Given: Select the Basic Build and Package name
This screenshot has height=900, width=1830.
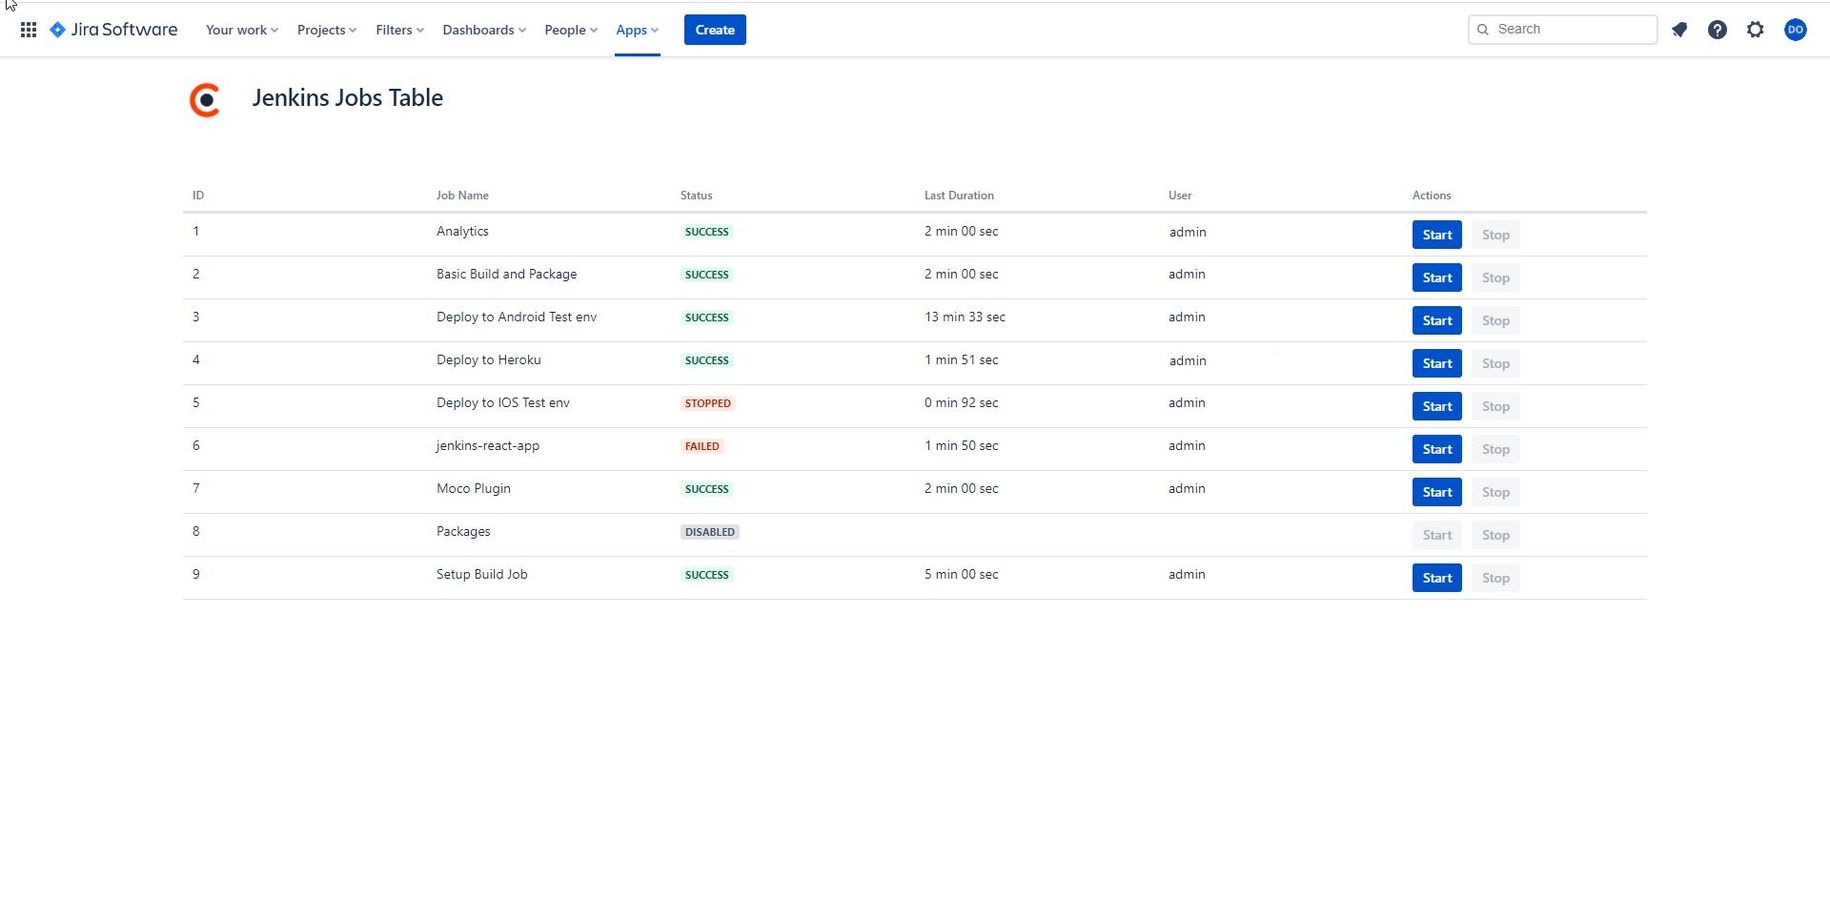Looking at the screenshot, I should tap(506, 275).
